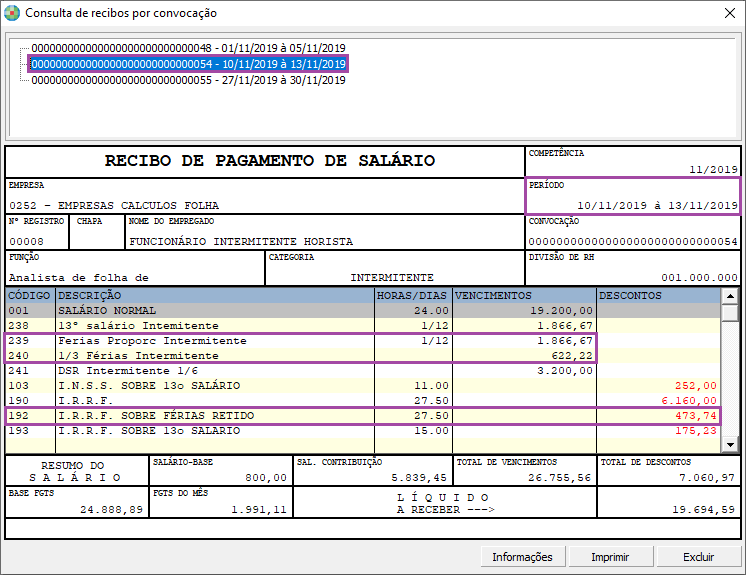Click FGTS do mês value 1.991,11
The image size is (746, 575).
pyautogui.click(x=259, y=510)
